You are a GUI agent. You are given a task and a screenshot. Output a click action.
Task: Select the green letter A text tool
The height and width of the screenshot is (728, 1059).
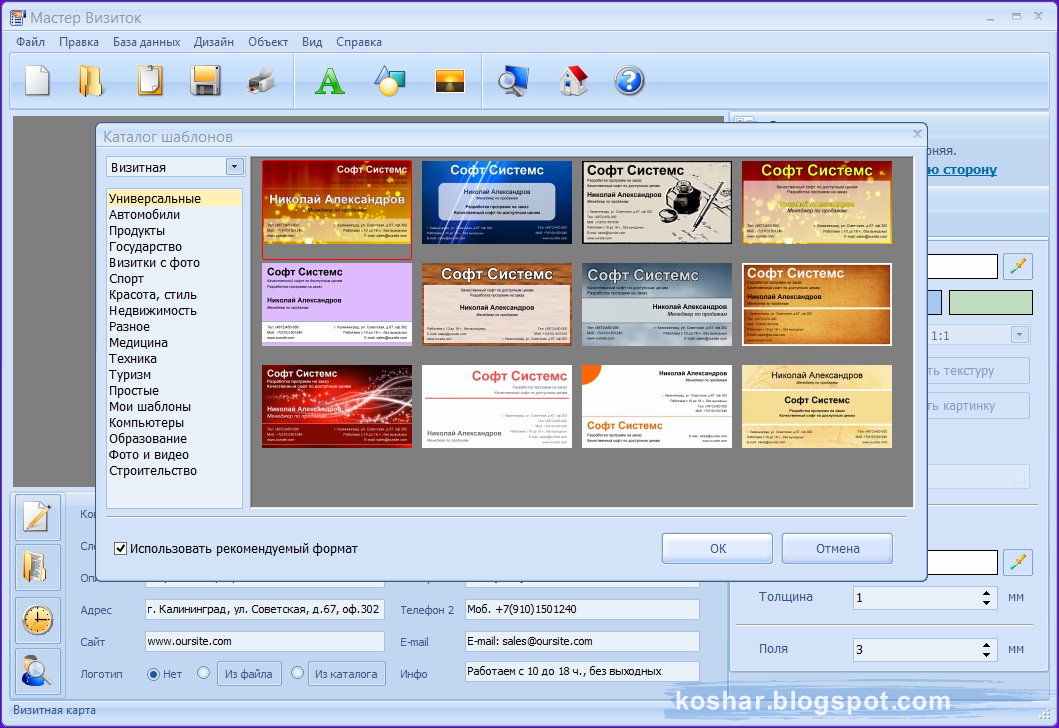tap(329, 80)
